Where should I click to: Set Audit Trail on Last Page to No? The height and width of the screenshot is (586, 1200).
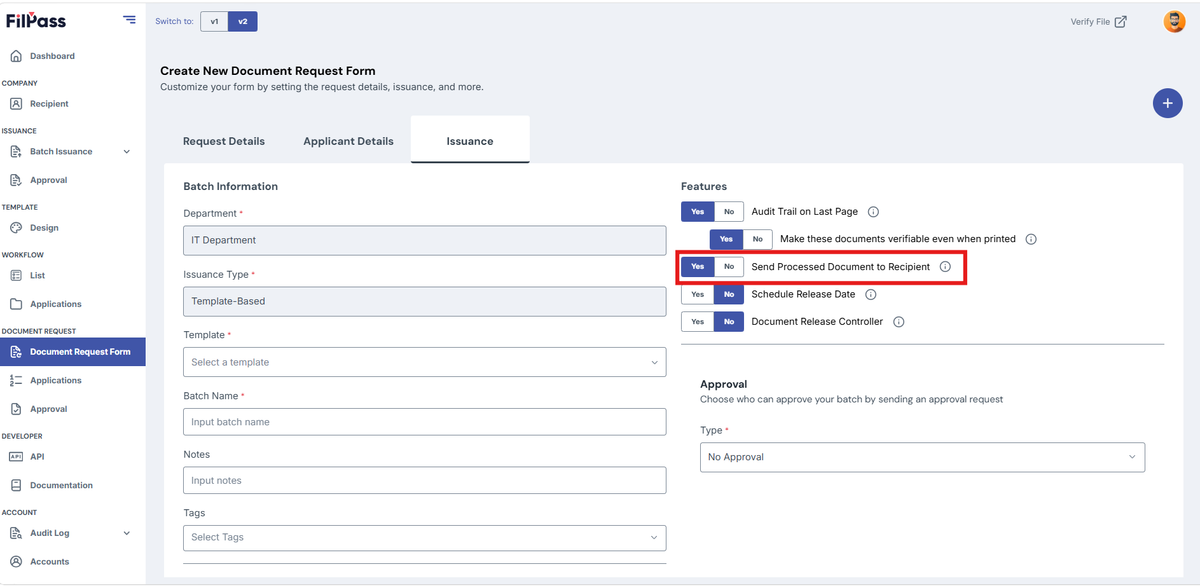729,212
